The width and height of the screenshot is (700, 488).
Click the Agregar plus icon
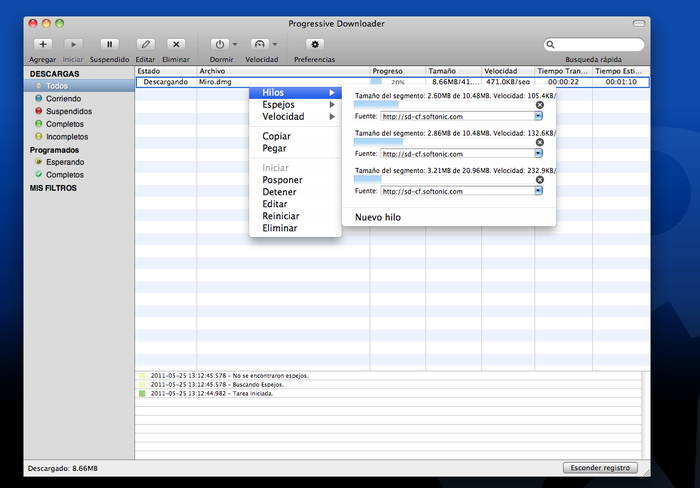tap(42, 44)
